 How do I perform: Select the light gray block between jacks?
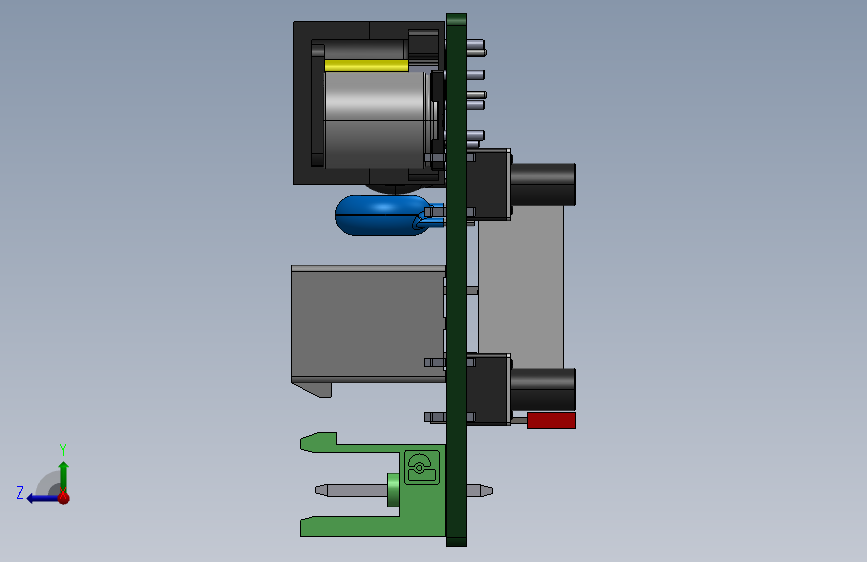click(521, 287)
